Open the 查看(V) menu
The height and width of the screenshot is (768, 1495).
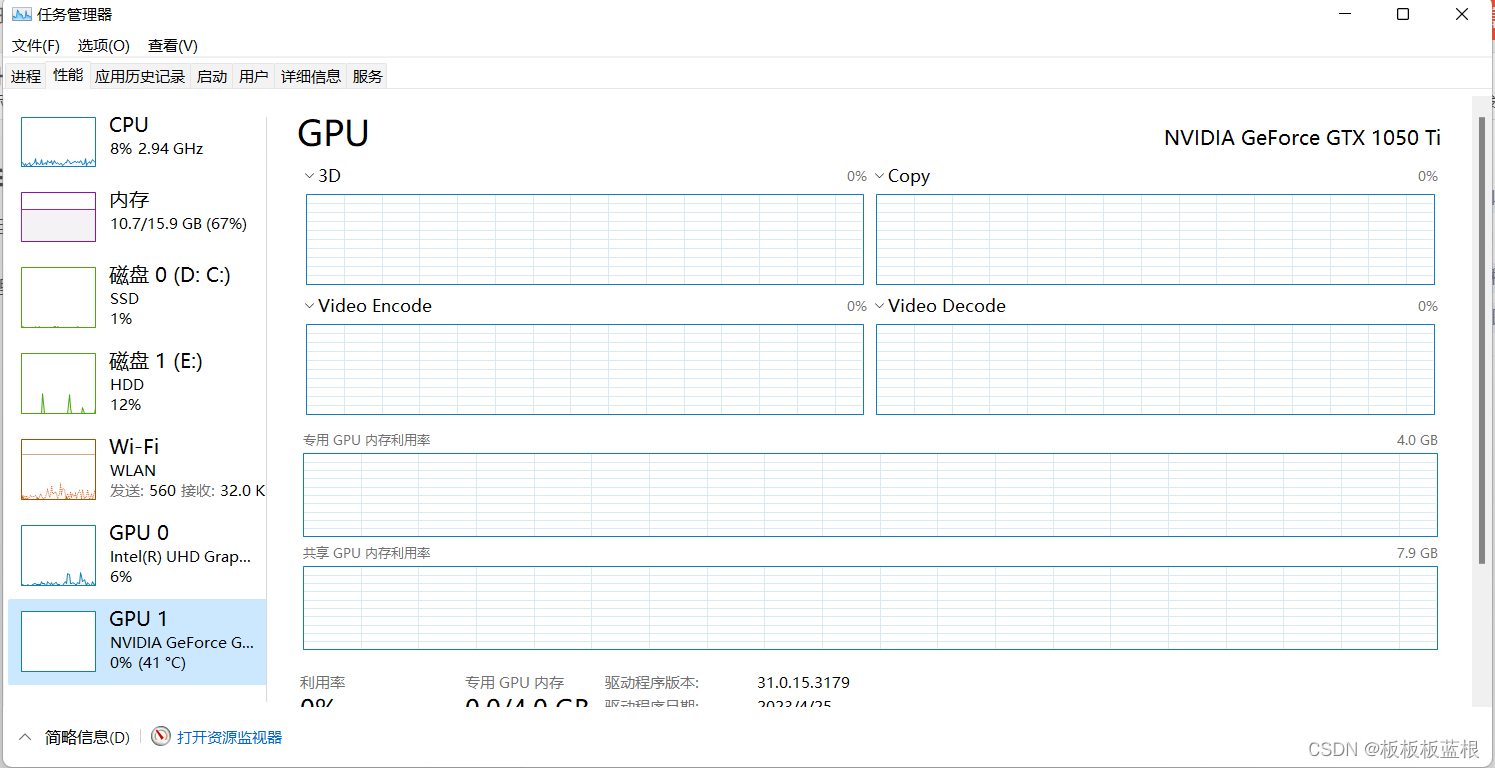tap(173, 46)
